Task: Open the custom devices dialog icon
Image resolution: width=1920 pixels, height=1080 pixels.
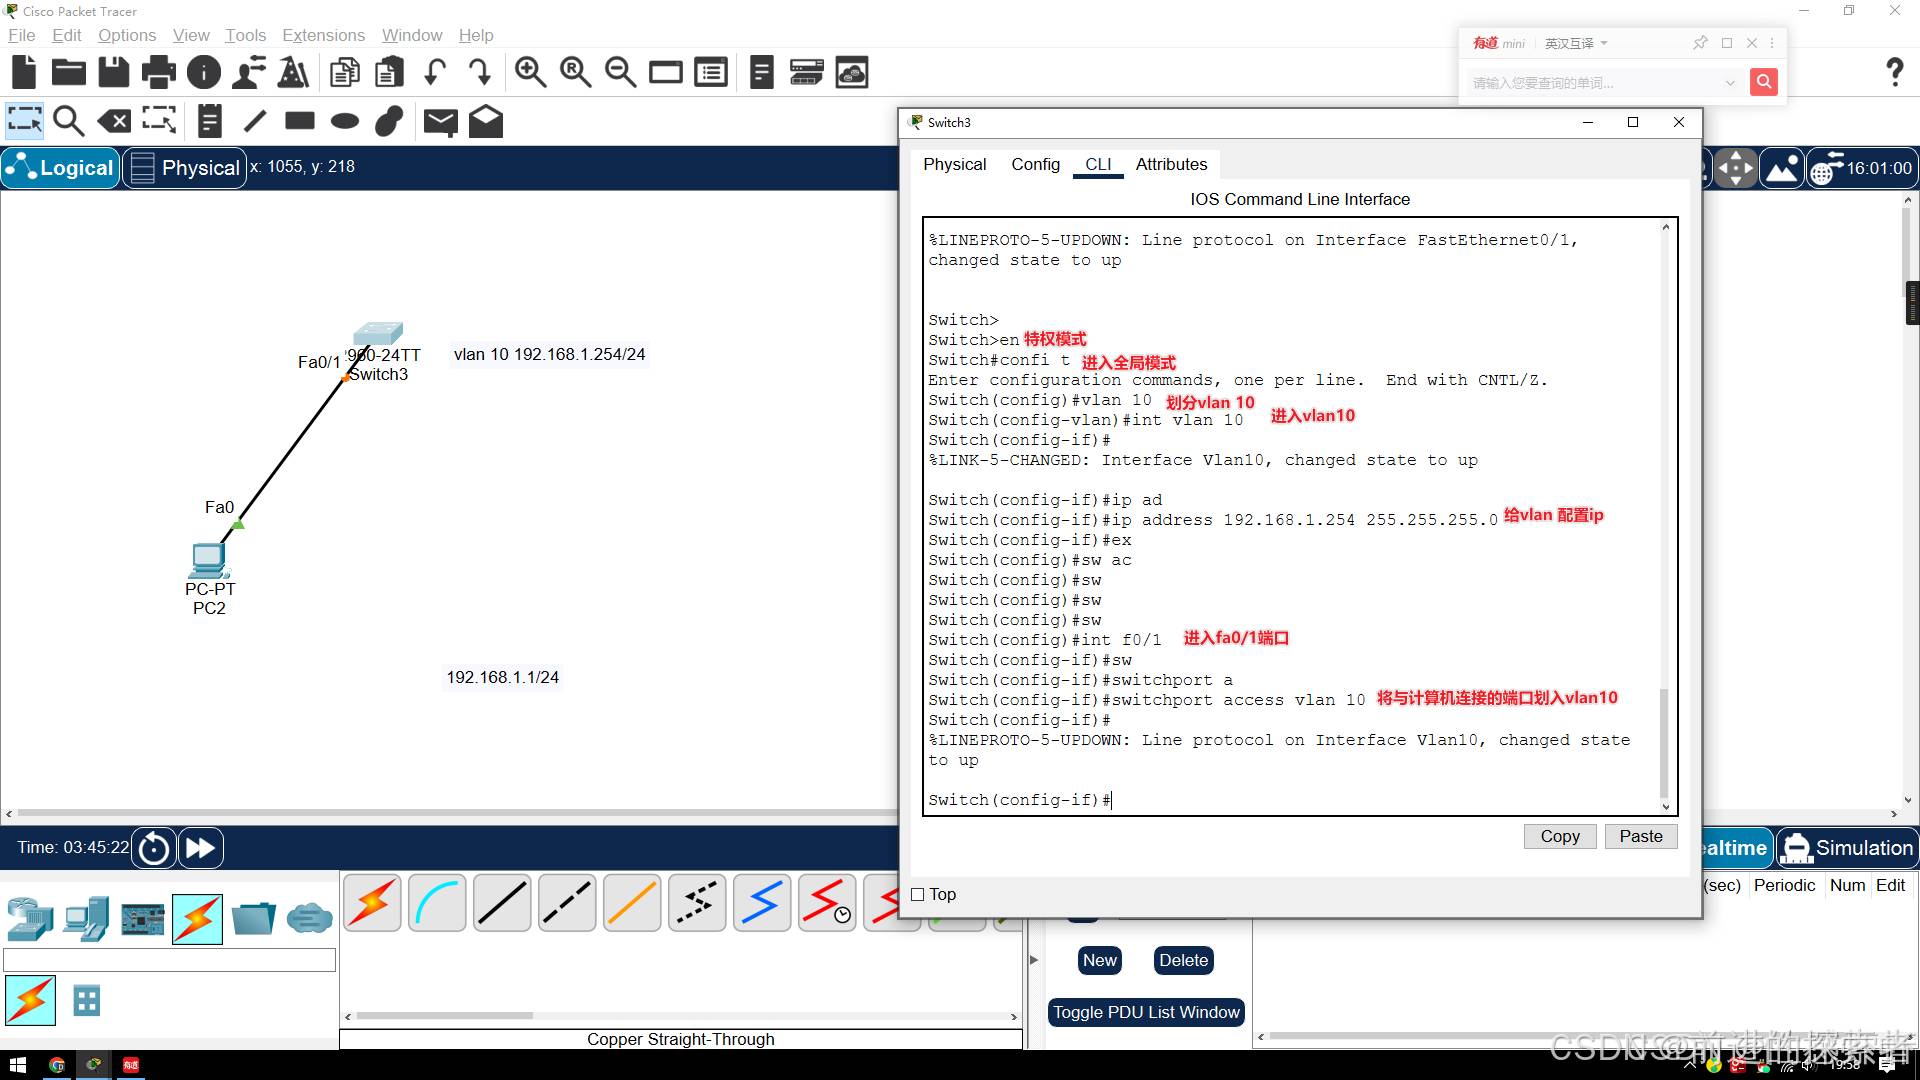Action: (x=711, y=72)
